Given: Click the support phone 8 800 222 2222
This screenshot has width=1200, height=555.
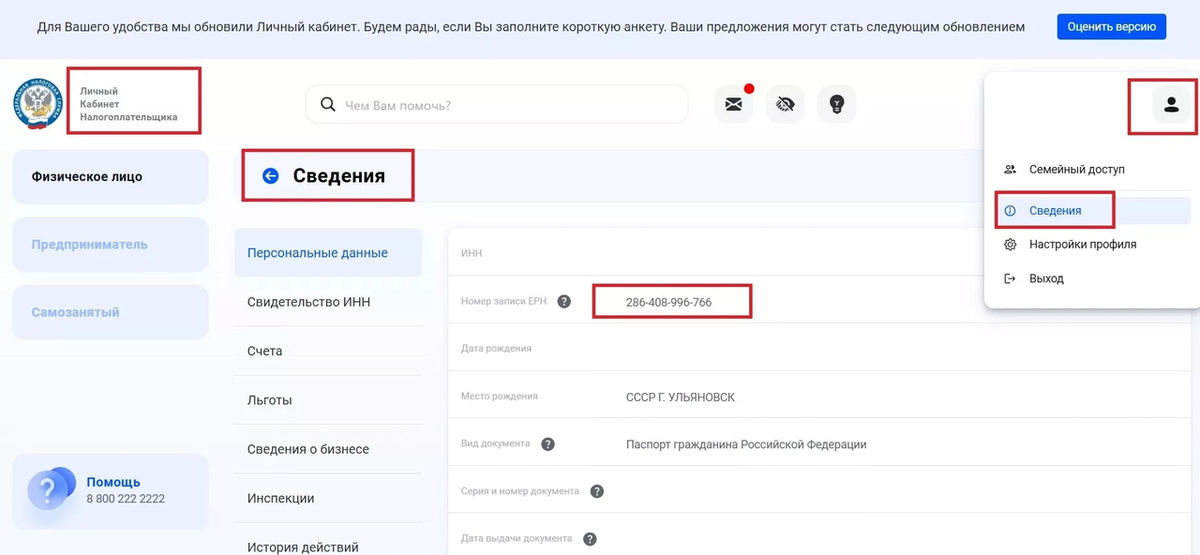Looking at the screenshot, I should click(x=125, y=499).
